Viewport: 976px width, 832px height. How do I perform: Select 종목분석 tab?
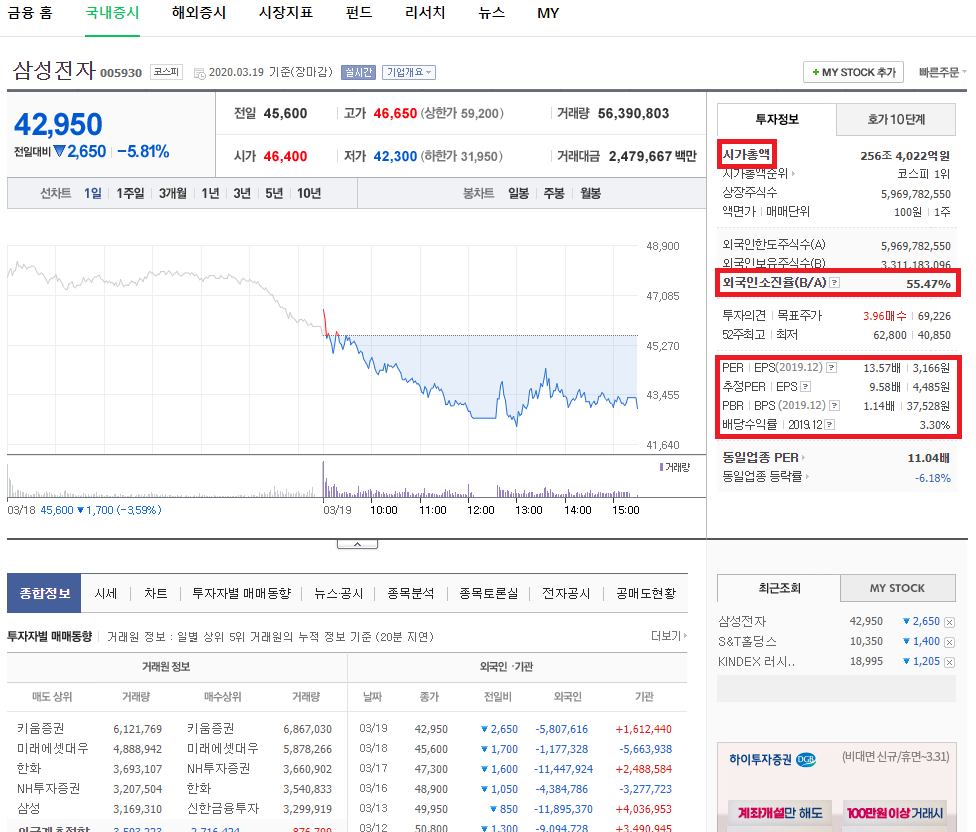click(x=410, y=594)
